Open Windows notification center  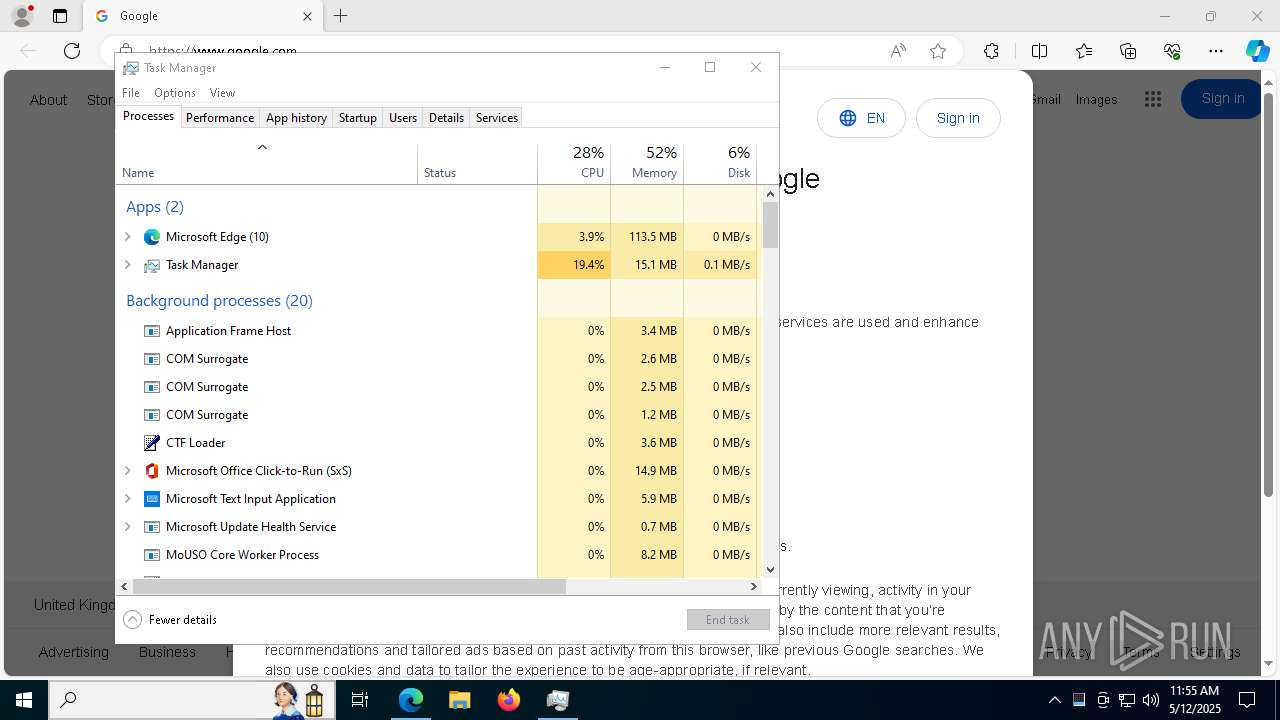point(1247,700)
